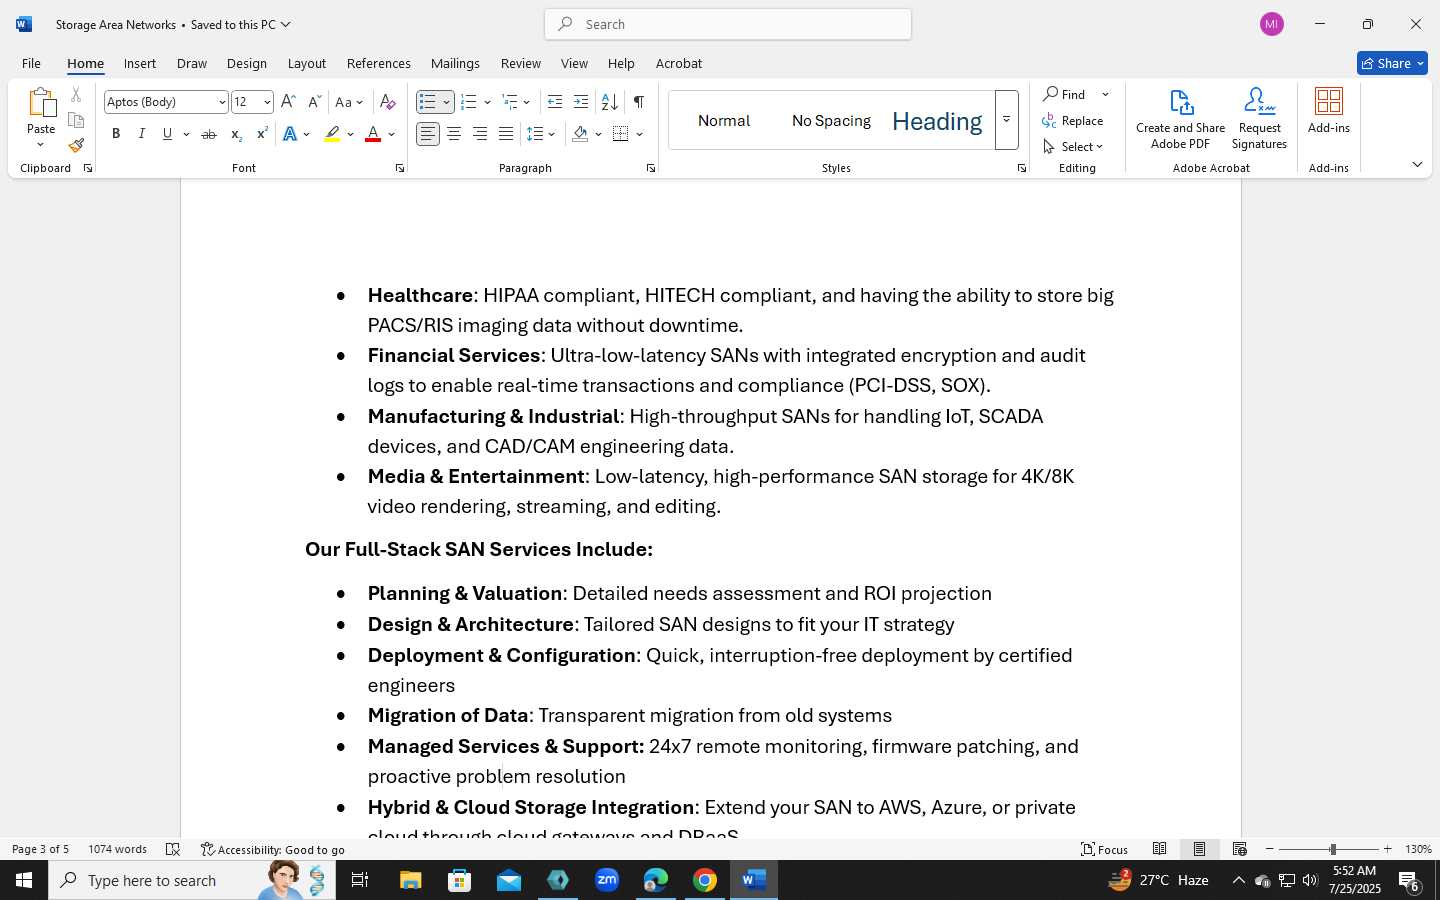Apply subscript formatting

pos(235,134)
